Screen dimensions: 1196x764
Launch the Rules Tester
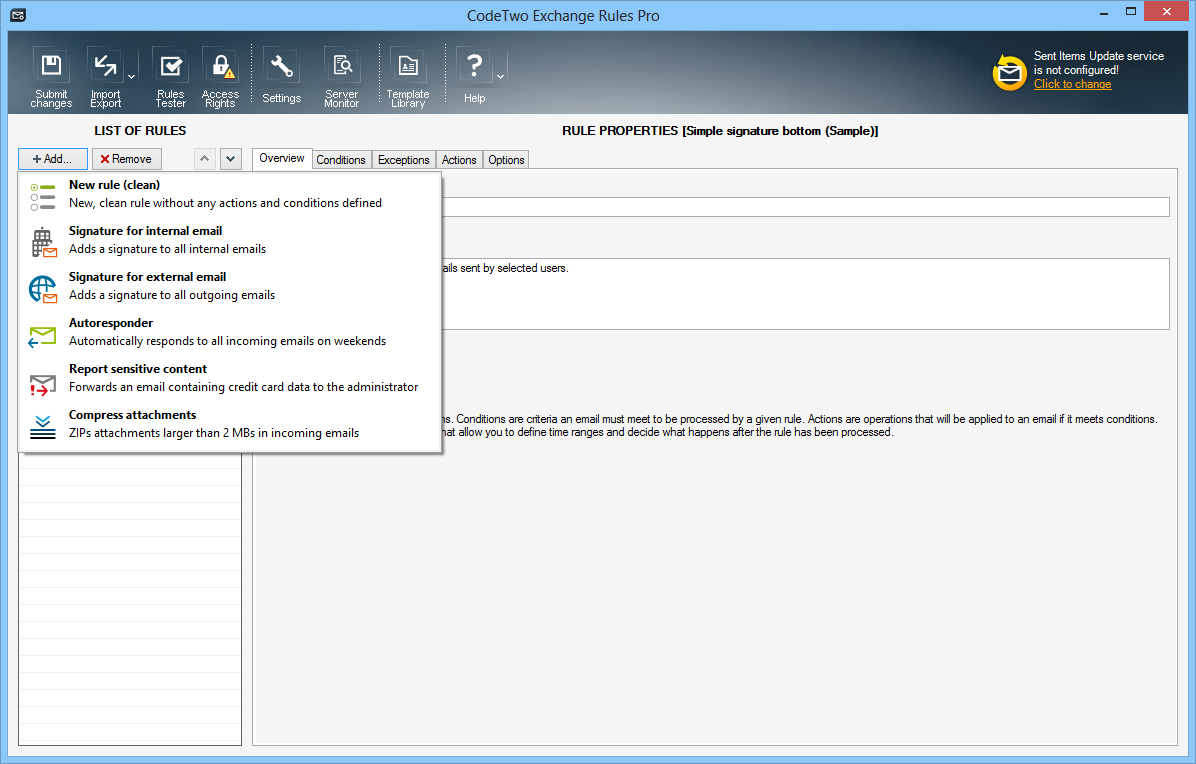point(171,76)
